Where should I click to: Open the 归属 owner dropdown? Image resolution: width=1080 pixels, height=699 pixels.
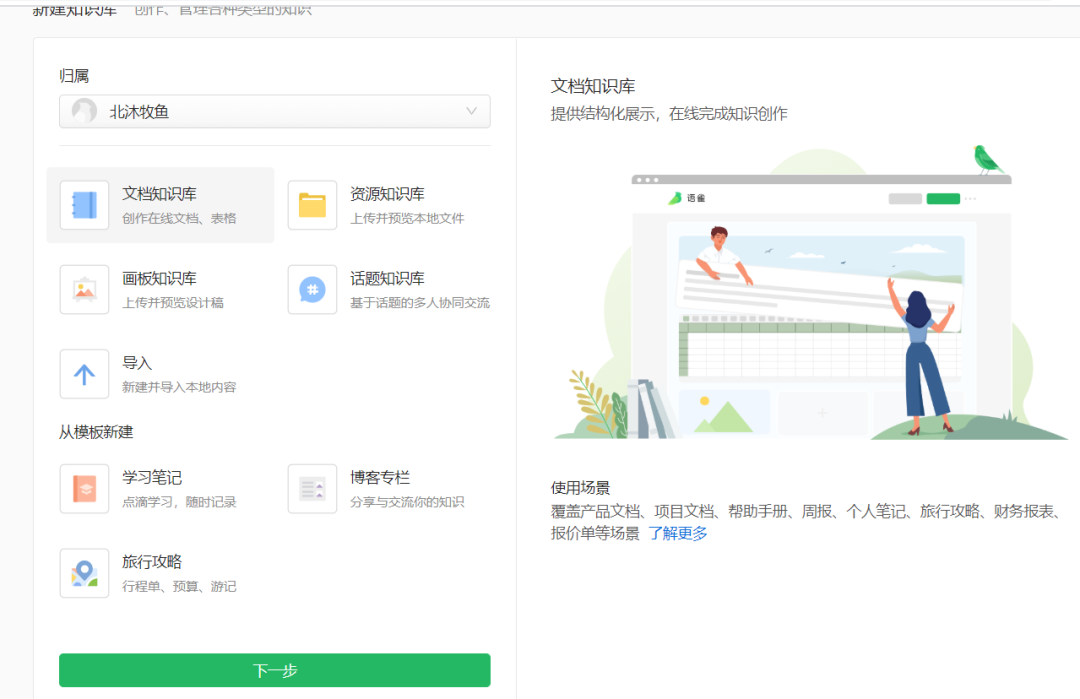click(274, 112)
